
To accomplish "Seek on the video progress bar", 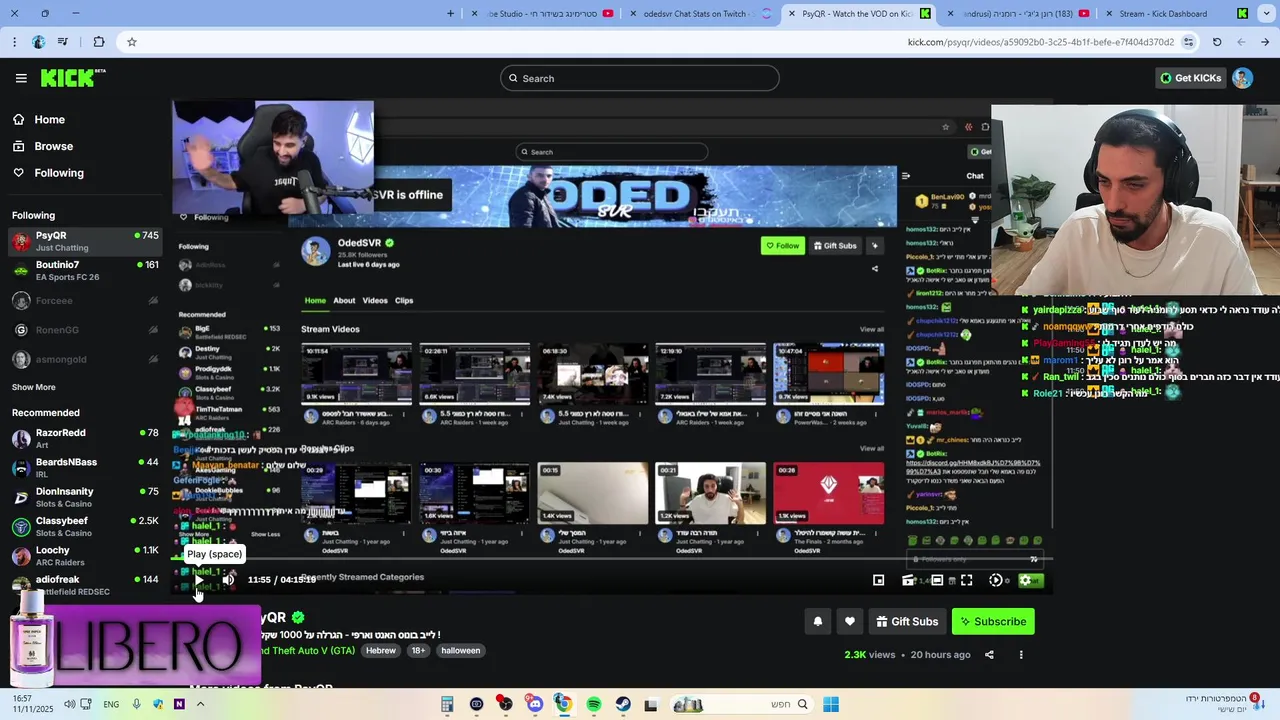I will click(612, 560).
